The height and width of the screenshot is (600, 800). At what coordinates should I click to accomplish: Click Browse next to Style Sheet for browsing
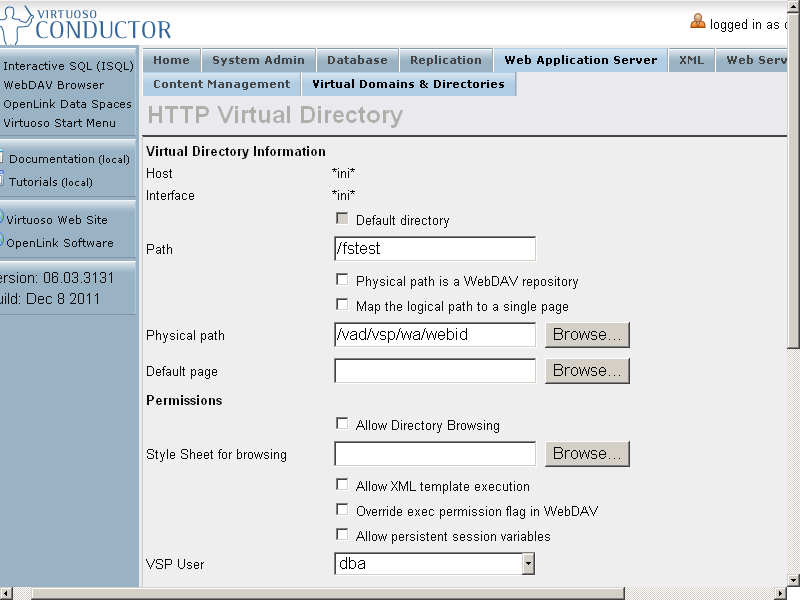click(x=587, y=454)
